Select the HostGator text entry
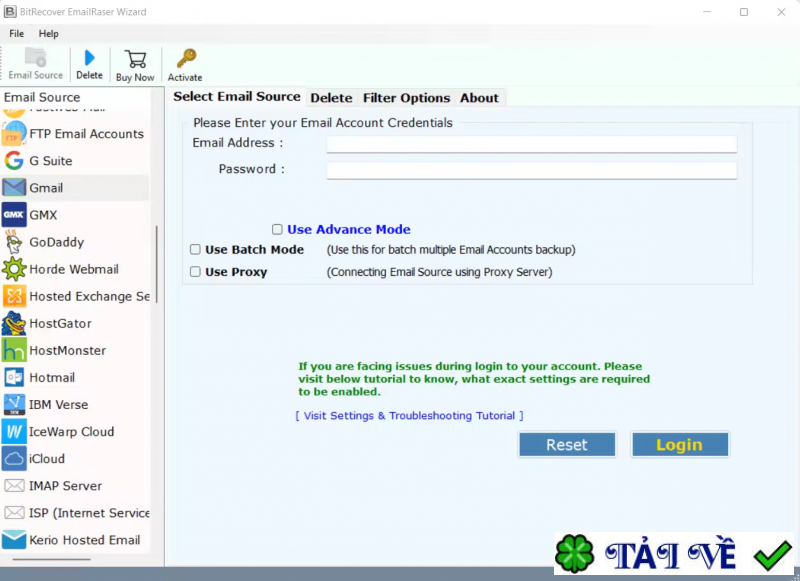This screenshot has width=800, height=581. (60, 323)
